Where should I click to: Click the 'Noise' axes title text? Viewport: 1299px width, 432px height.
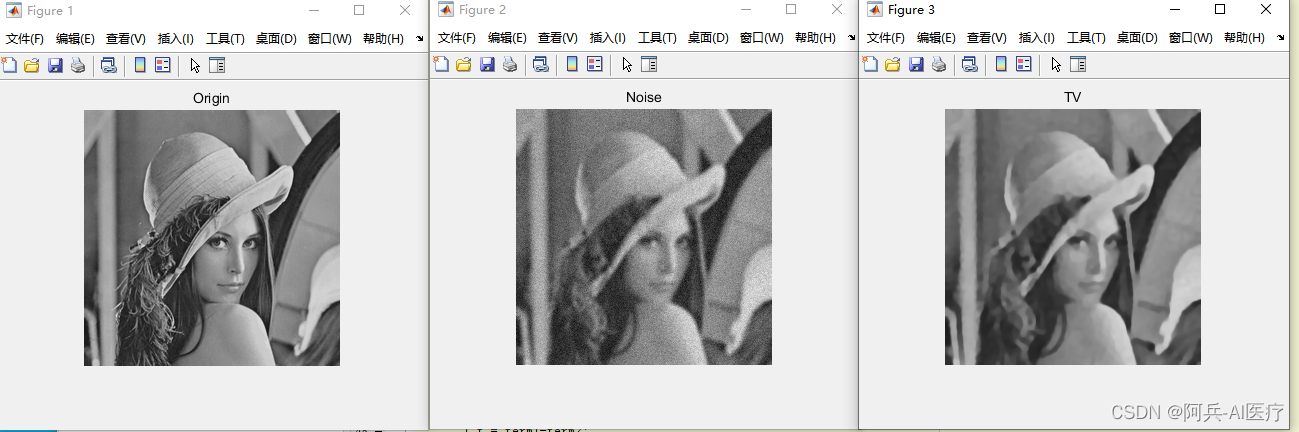coord(644,97)
